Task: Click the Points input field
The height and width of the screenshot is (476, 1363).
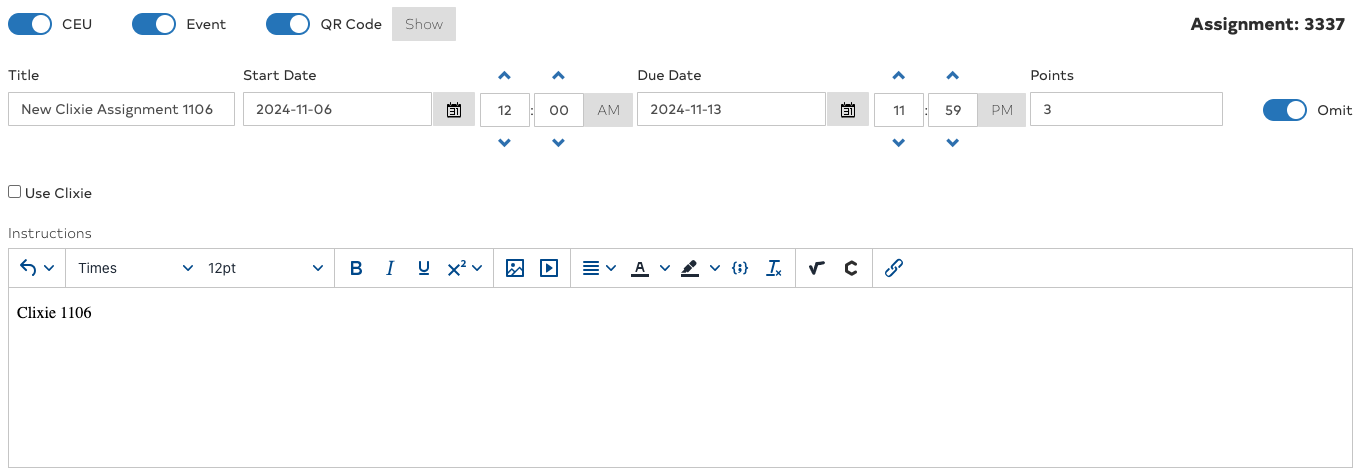Action: pyautogui.click(x=1126, y=110)
